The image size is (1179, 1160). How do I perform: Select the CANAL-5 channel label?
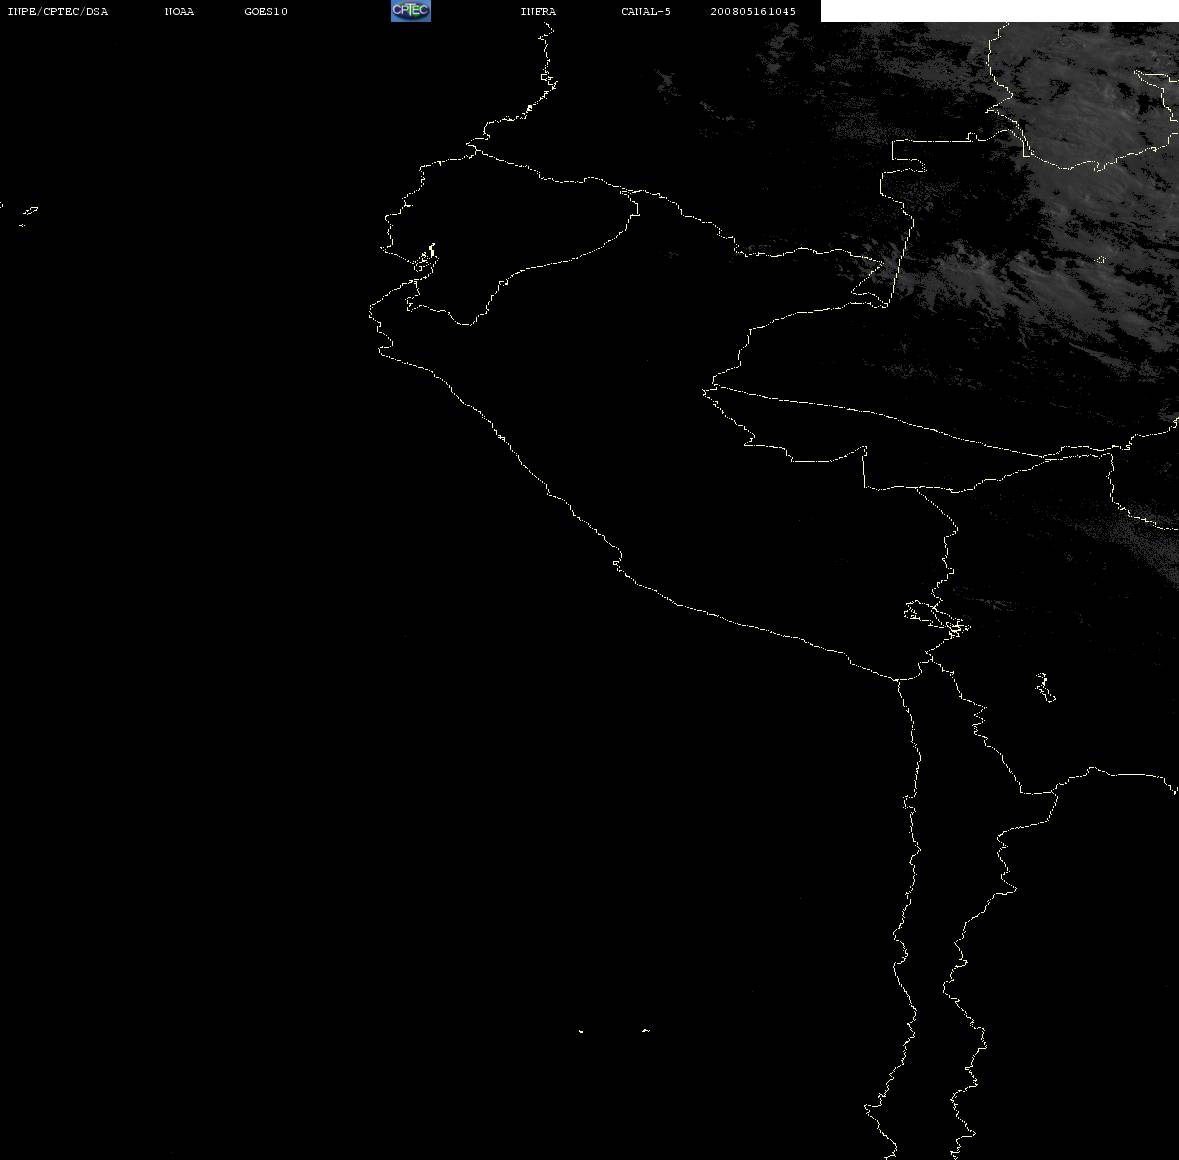(646, 11)
